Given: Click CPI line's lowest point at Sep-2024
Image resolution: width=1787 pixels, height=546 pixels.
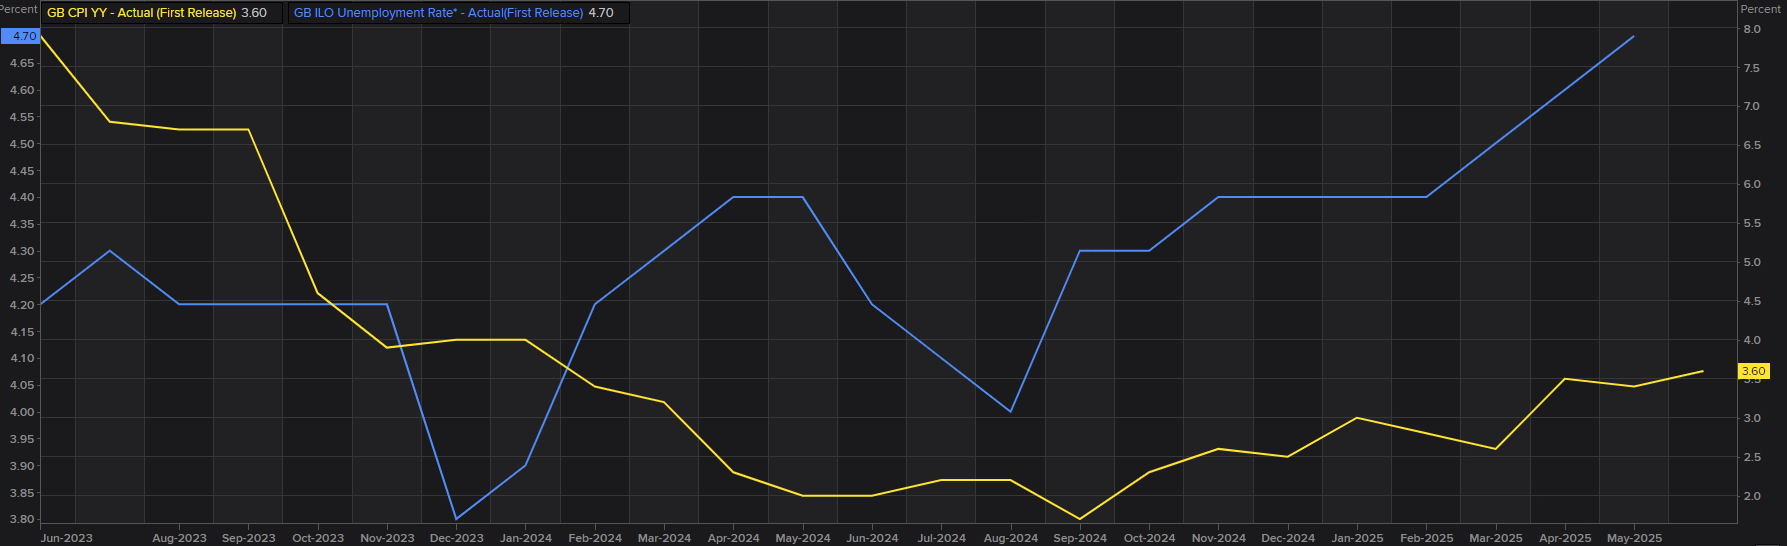Looking at the screenshot, I should [1080, 519].
